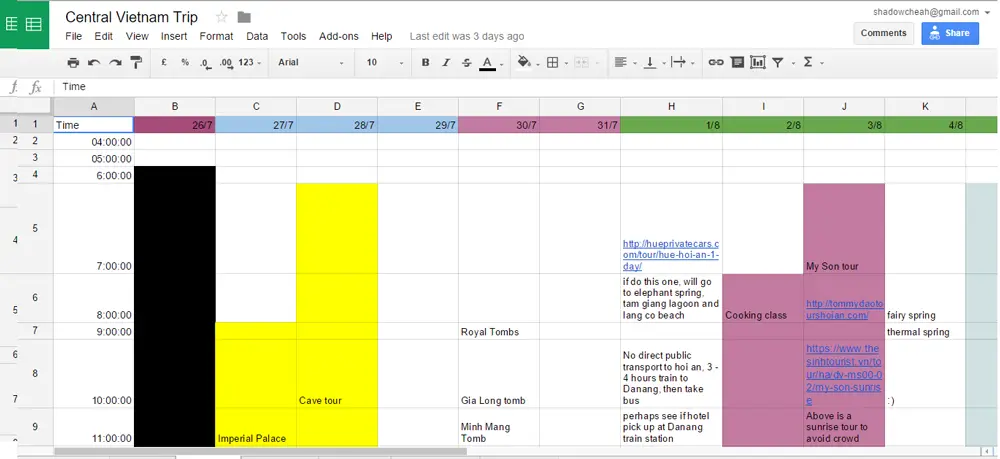Select the 'My Son tour' cell
The image size is (1000, 459).
(844, 229)
